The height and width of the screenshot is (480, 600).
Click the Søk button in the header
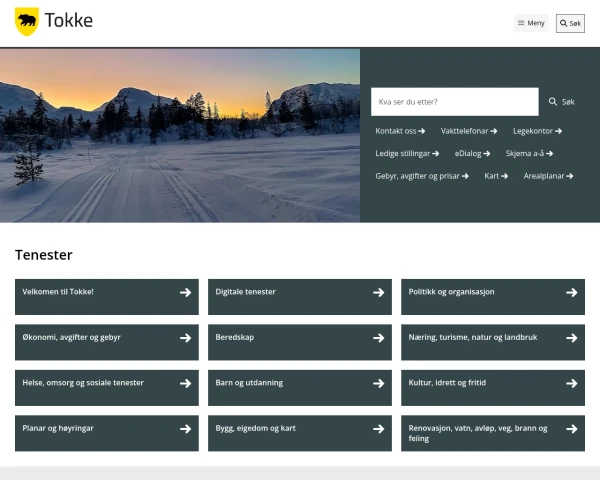(570, 23)
